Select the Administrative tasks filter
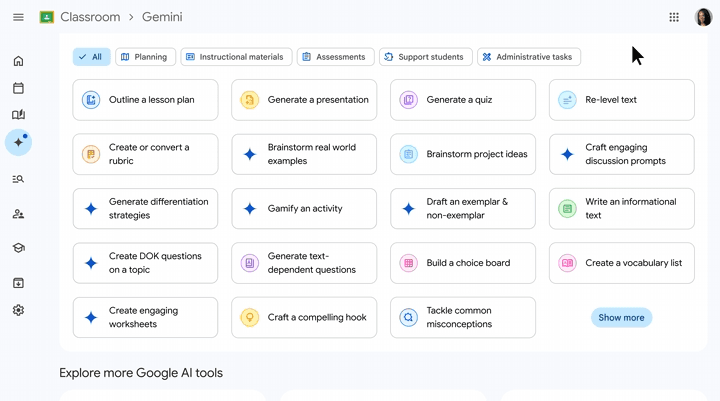Screen dimensions: 720x401 (x=529, y=57)
